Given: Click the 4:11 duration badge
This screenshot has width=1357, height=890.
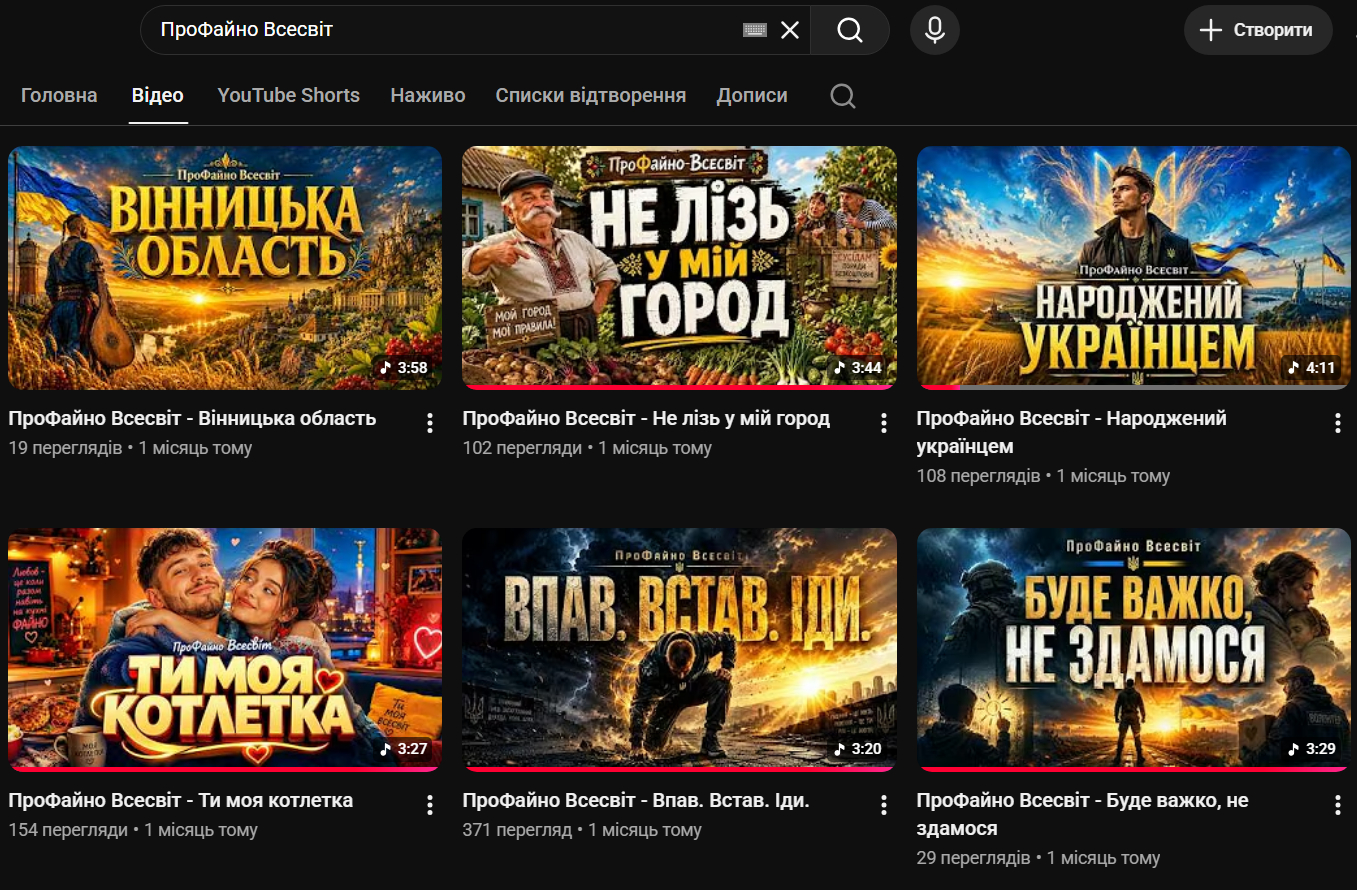Looking at the screenshot, I should tap(1312, 367).
